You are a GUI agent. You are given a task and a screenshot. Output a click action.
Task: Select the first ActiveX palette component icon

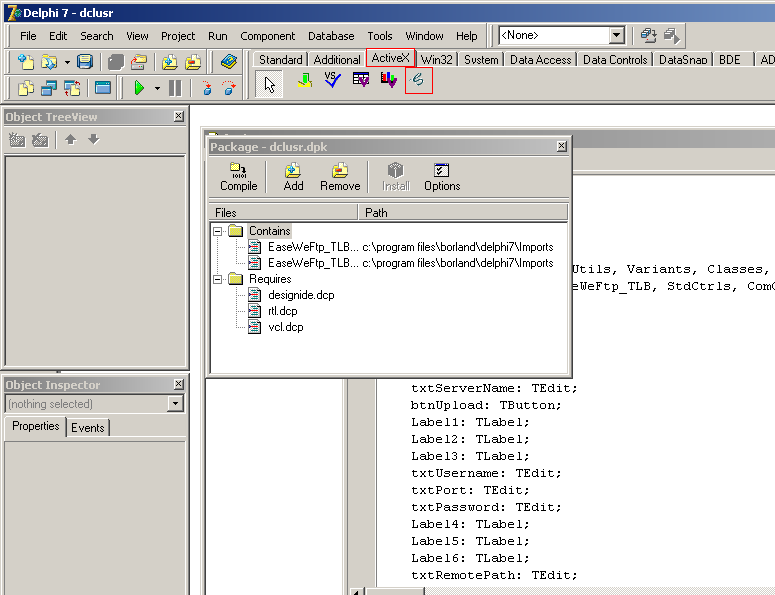305,80
